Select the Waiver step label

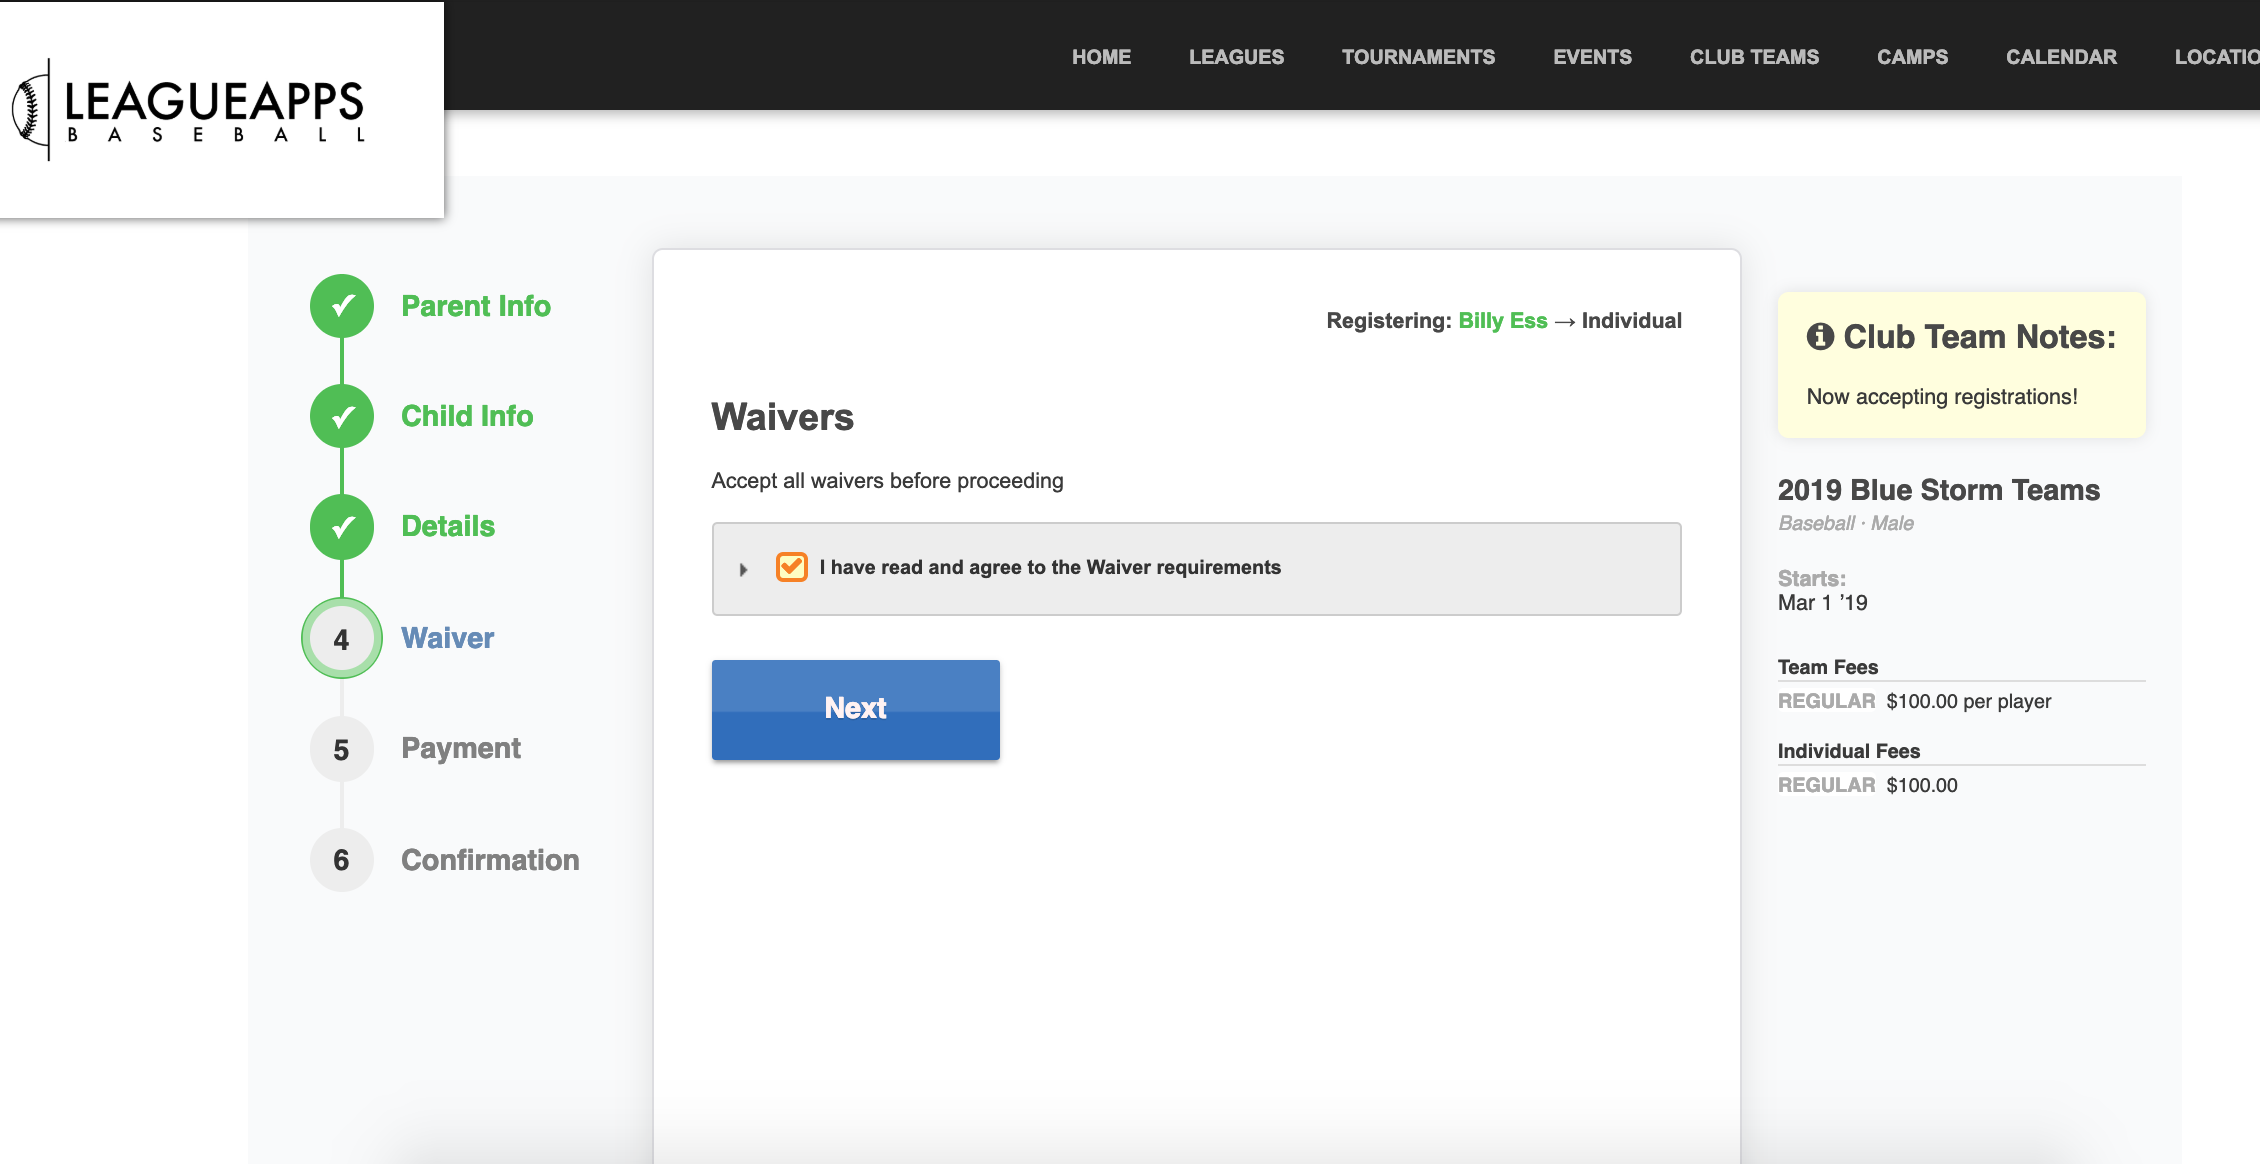[x=447, y=638]
